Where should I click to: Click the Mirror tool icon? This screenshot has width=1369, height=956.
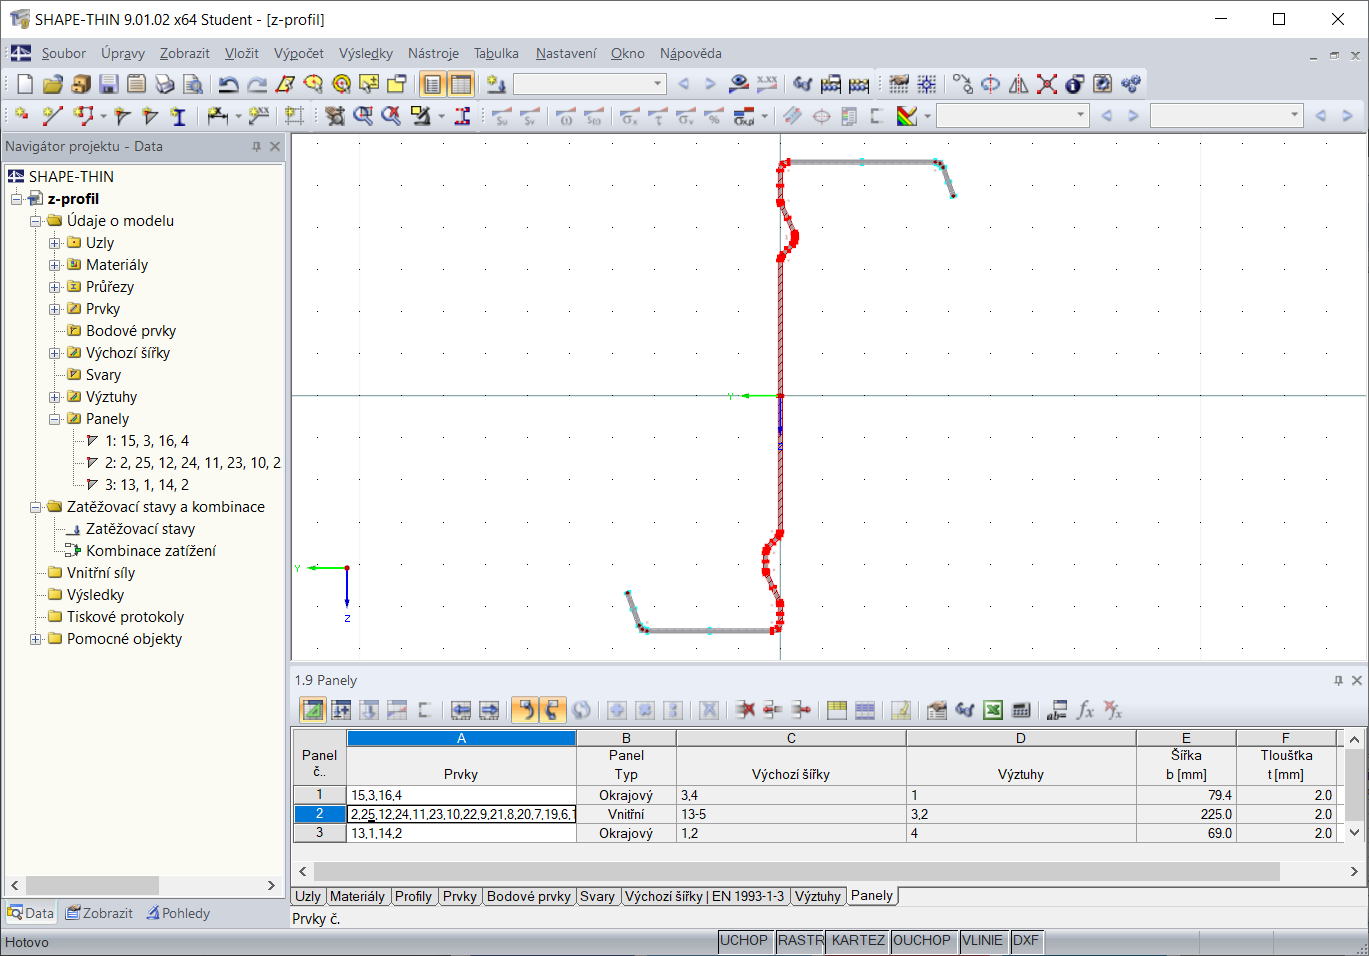point(1018,84)
